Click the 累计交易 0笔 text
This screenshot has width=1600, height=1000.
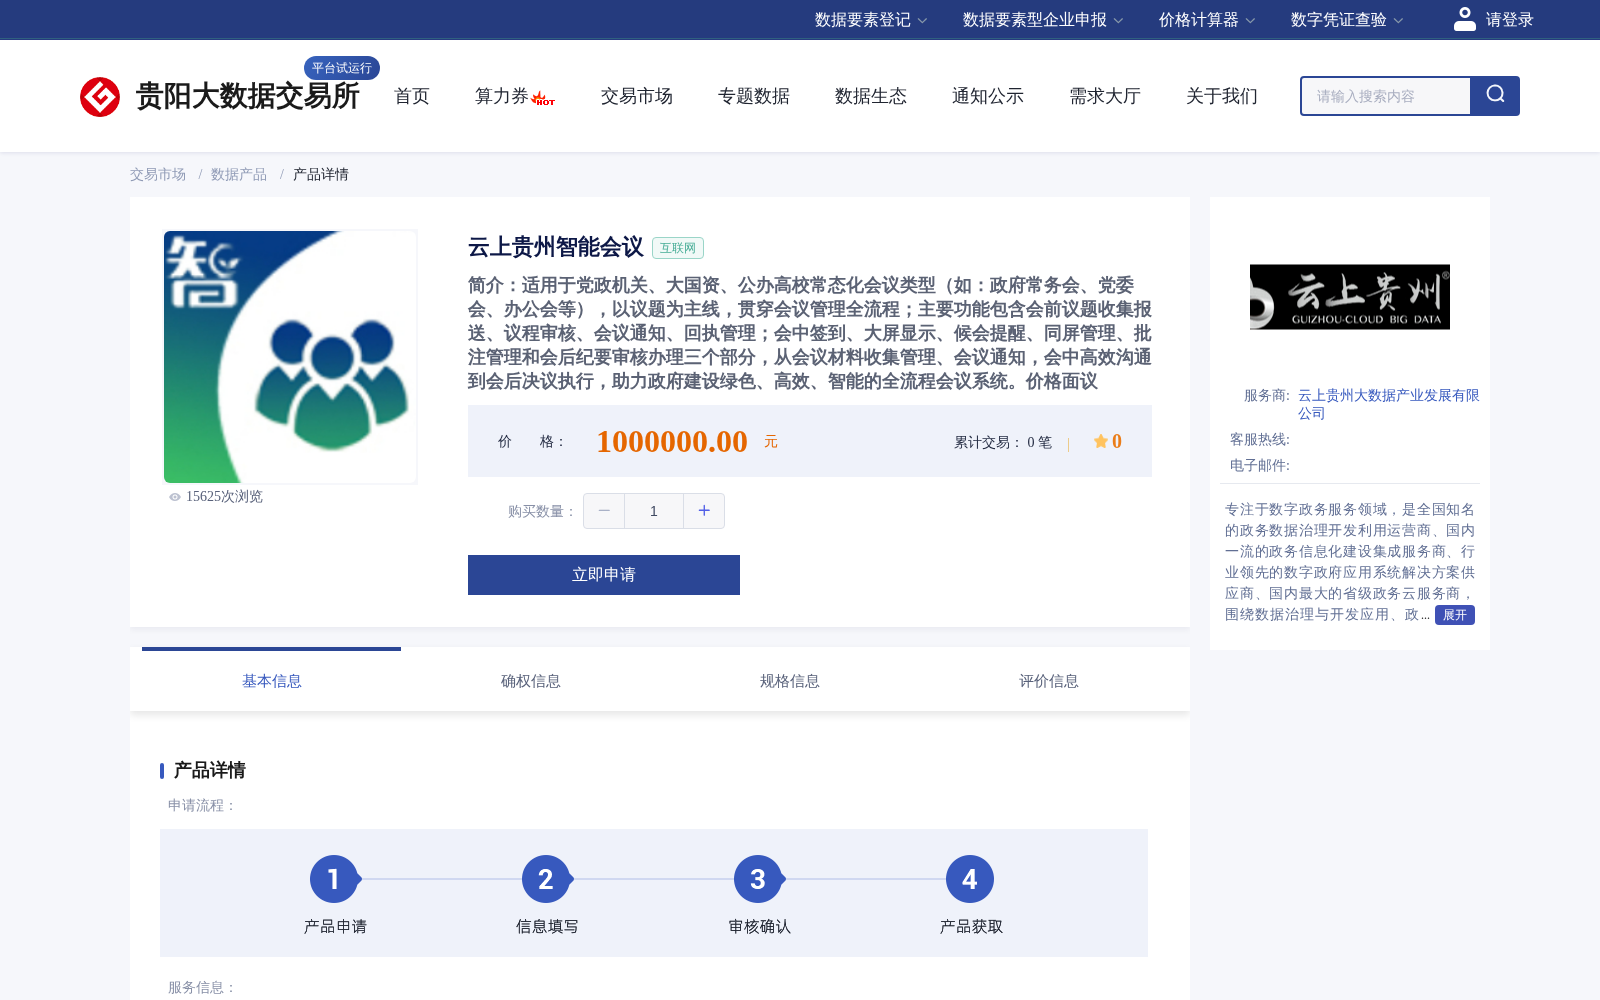point(1003,442)
